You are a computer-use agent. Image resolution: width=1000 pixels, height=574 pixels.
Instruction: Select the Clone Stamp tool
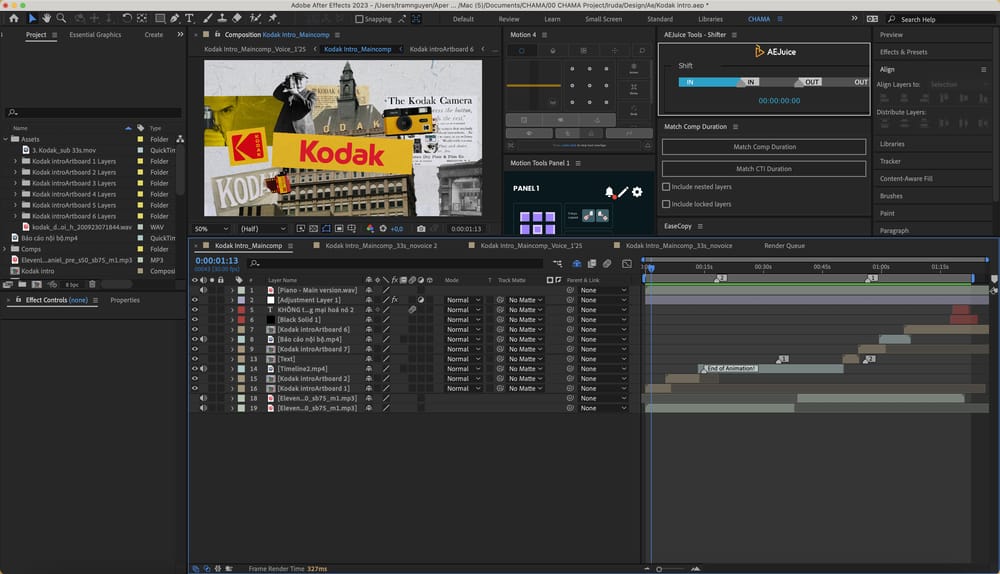[x=223, y=18]
